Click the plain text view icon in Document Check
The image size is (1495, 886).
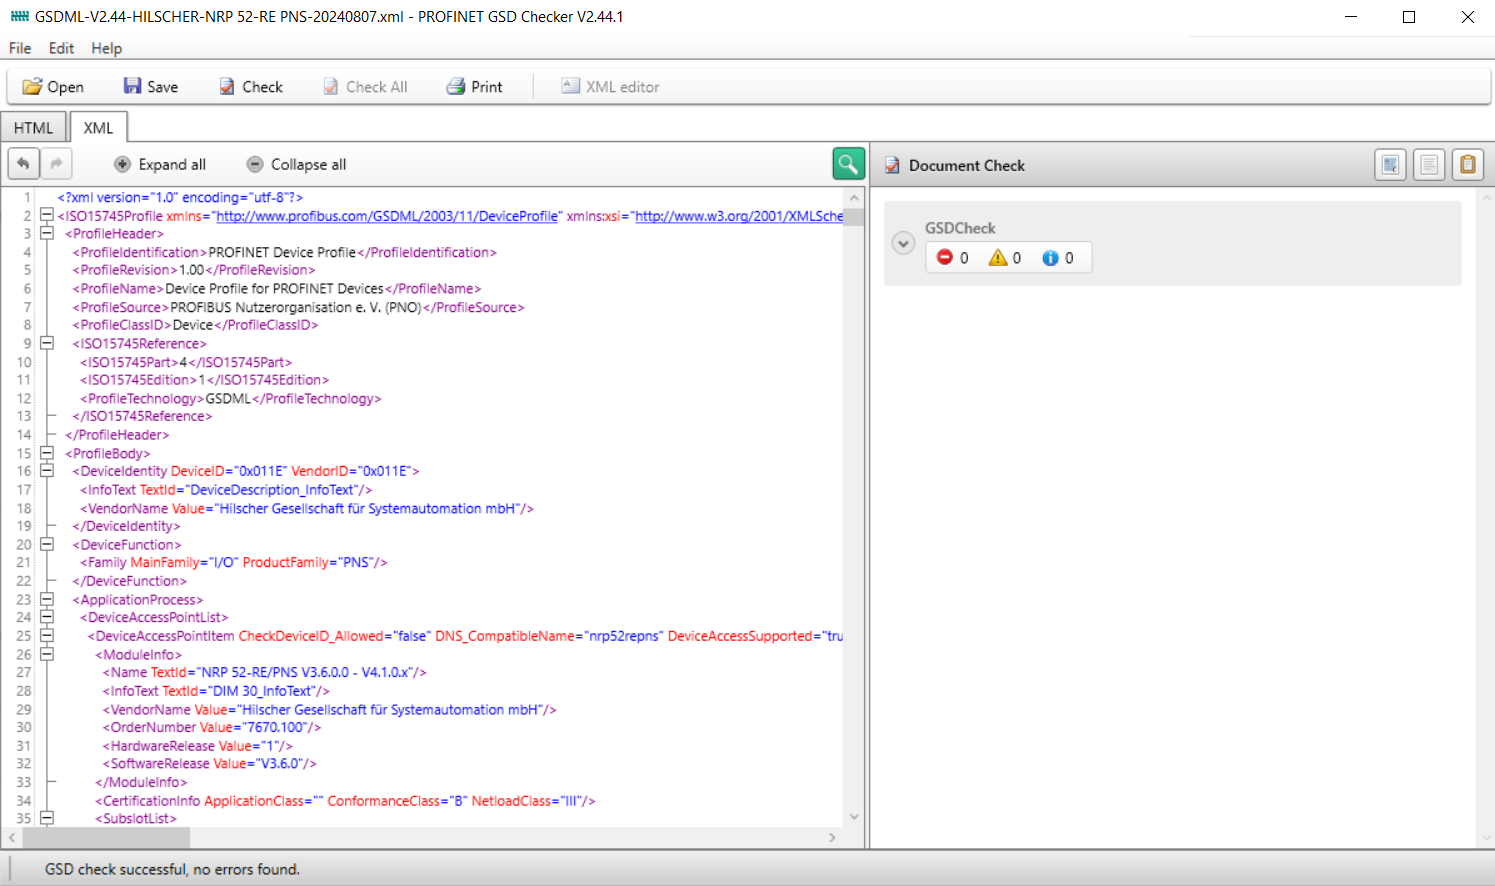click(1429, 165)
